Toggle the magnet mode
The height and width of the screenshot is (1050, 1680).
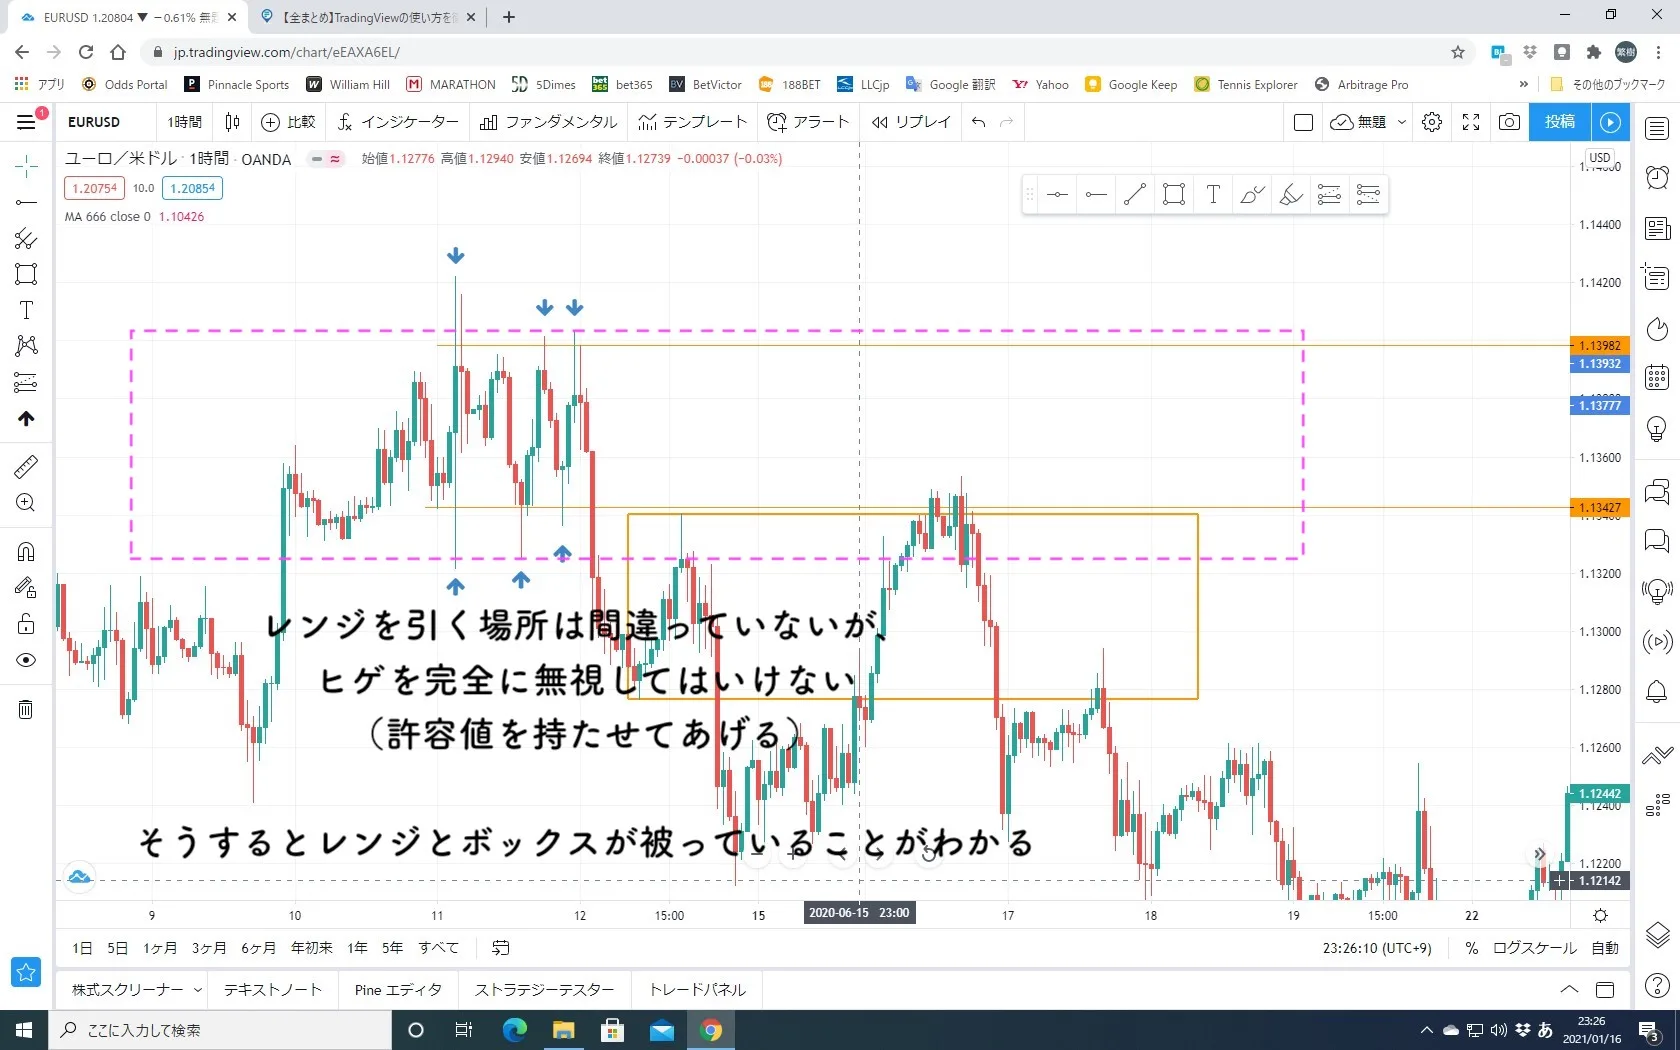coord(26,552)
